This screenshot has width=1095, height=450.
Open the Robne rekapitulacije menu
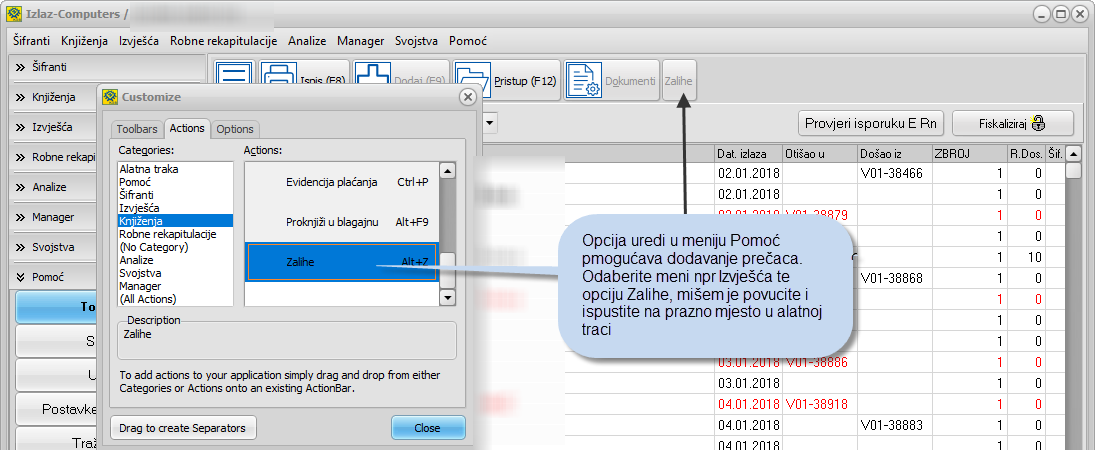pyautogui.click(x=223, y=41)
